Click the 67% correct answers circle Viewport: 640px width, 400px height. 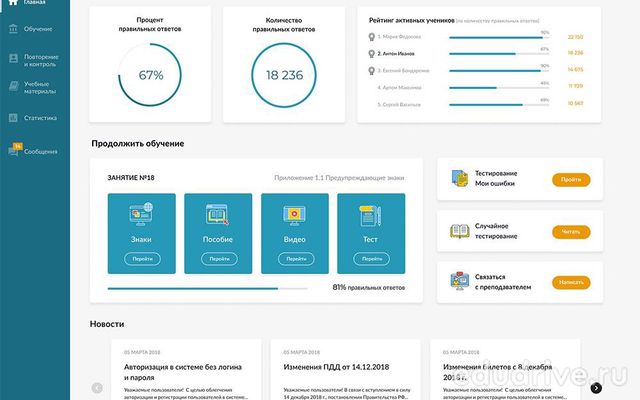150,74
